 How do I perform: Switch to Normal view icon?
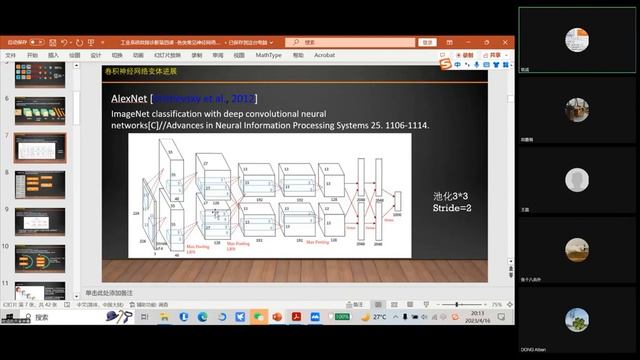point(378,304)
